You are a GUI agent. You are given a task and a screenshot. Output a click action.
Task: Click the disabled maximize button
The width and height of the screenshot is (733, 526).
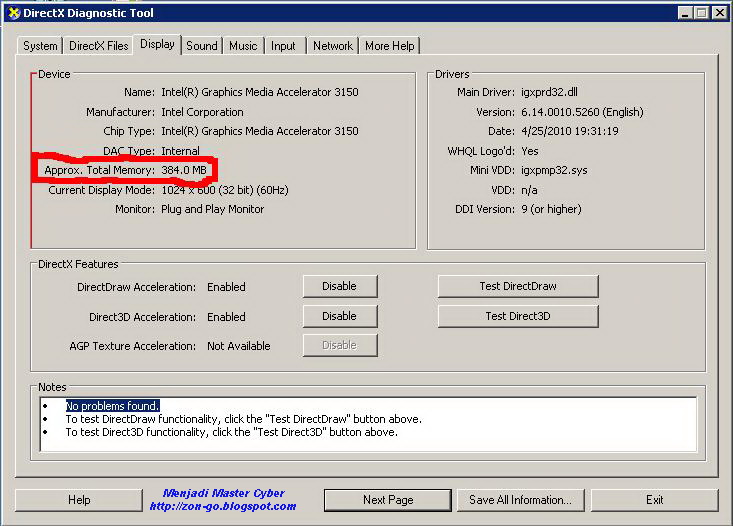pos(701,13)
